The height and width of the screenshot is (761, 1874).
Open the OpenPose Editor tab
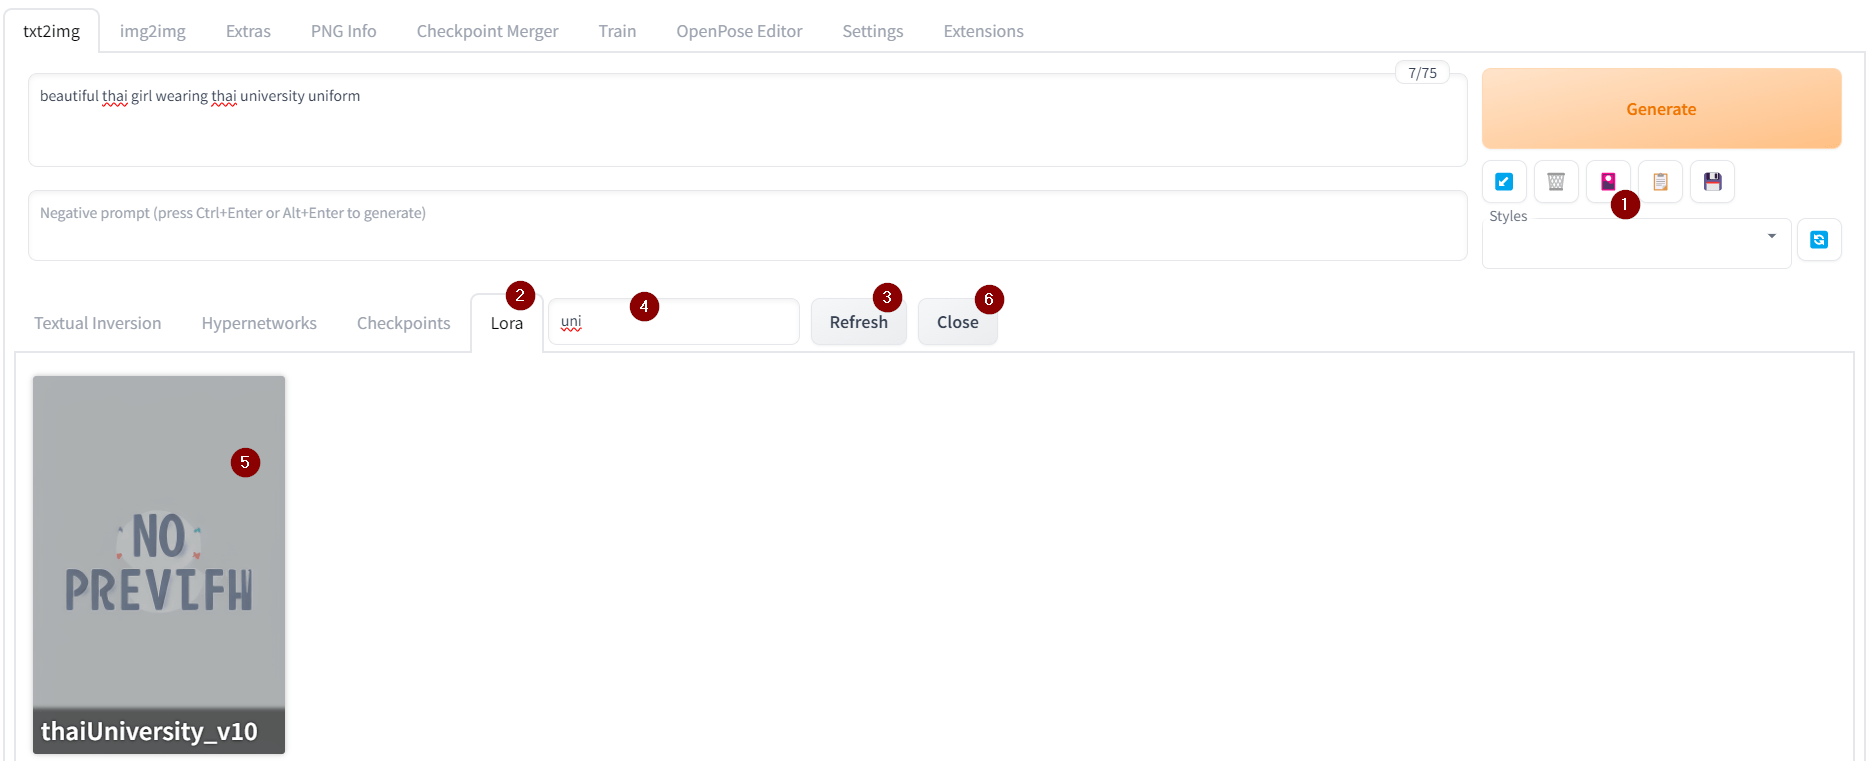coord(739,31)
